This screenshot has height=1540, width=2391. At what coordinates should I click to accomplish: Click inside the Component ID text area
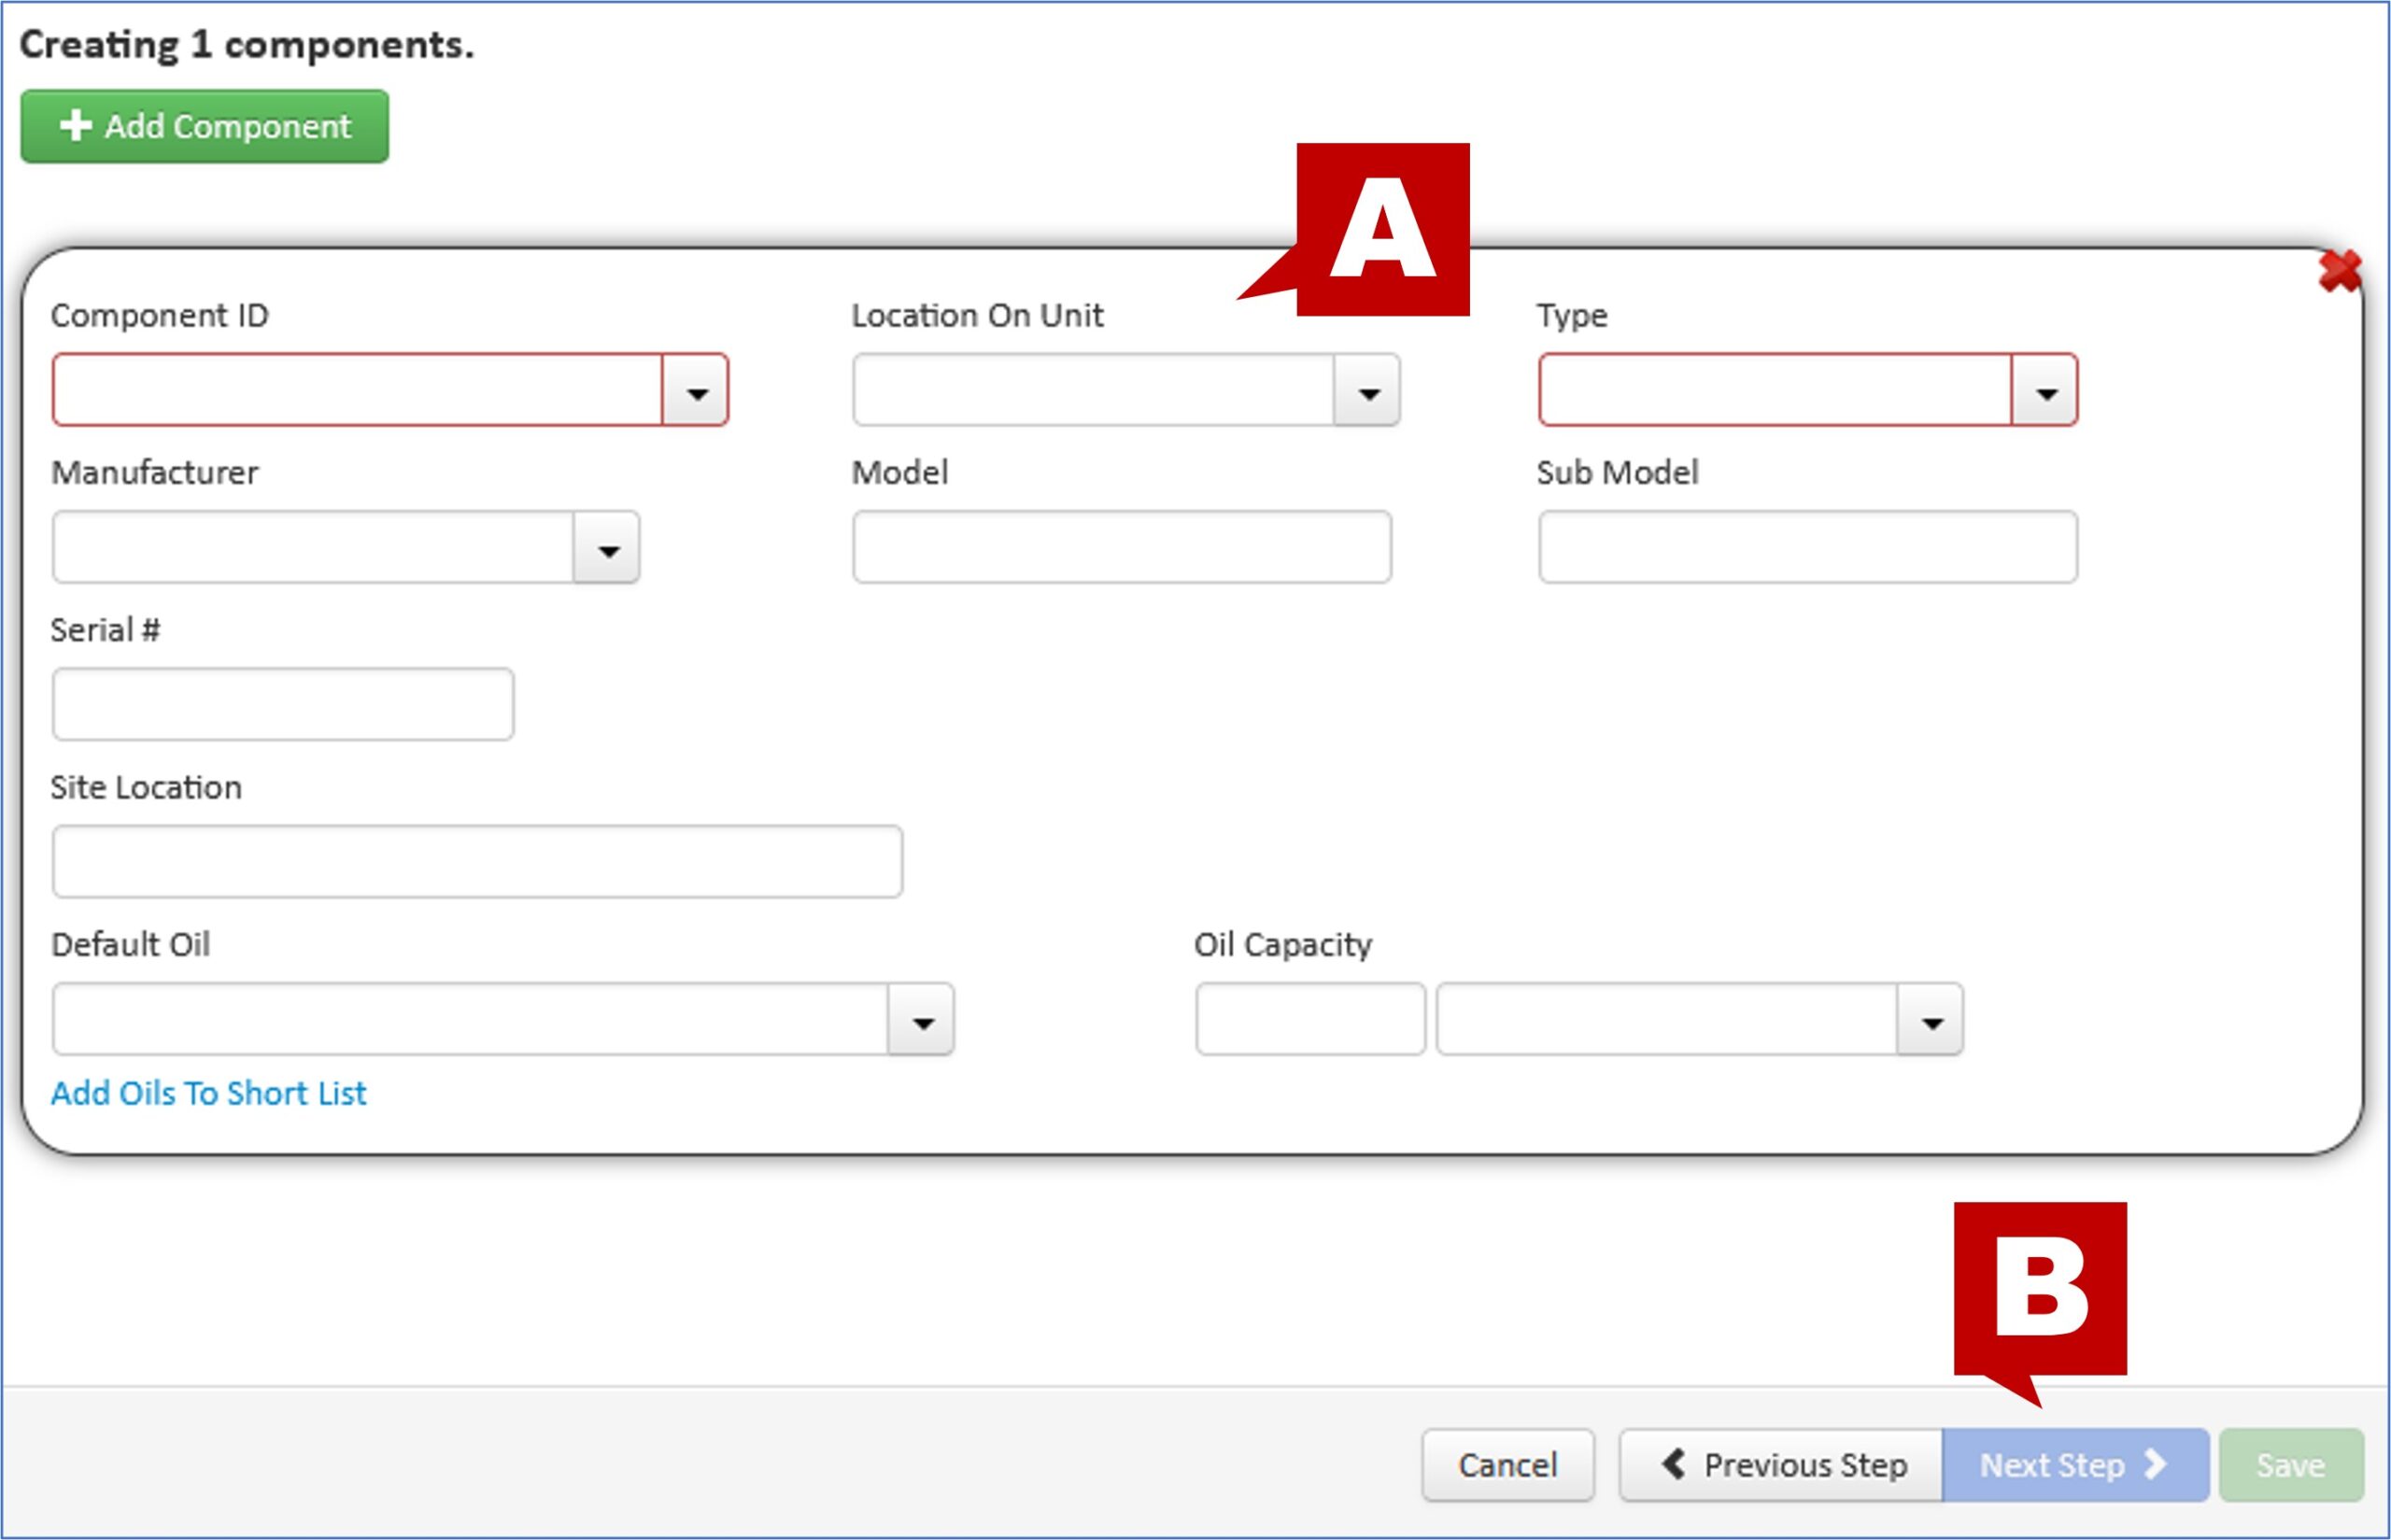(358, 391)
